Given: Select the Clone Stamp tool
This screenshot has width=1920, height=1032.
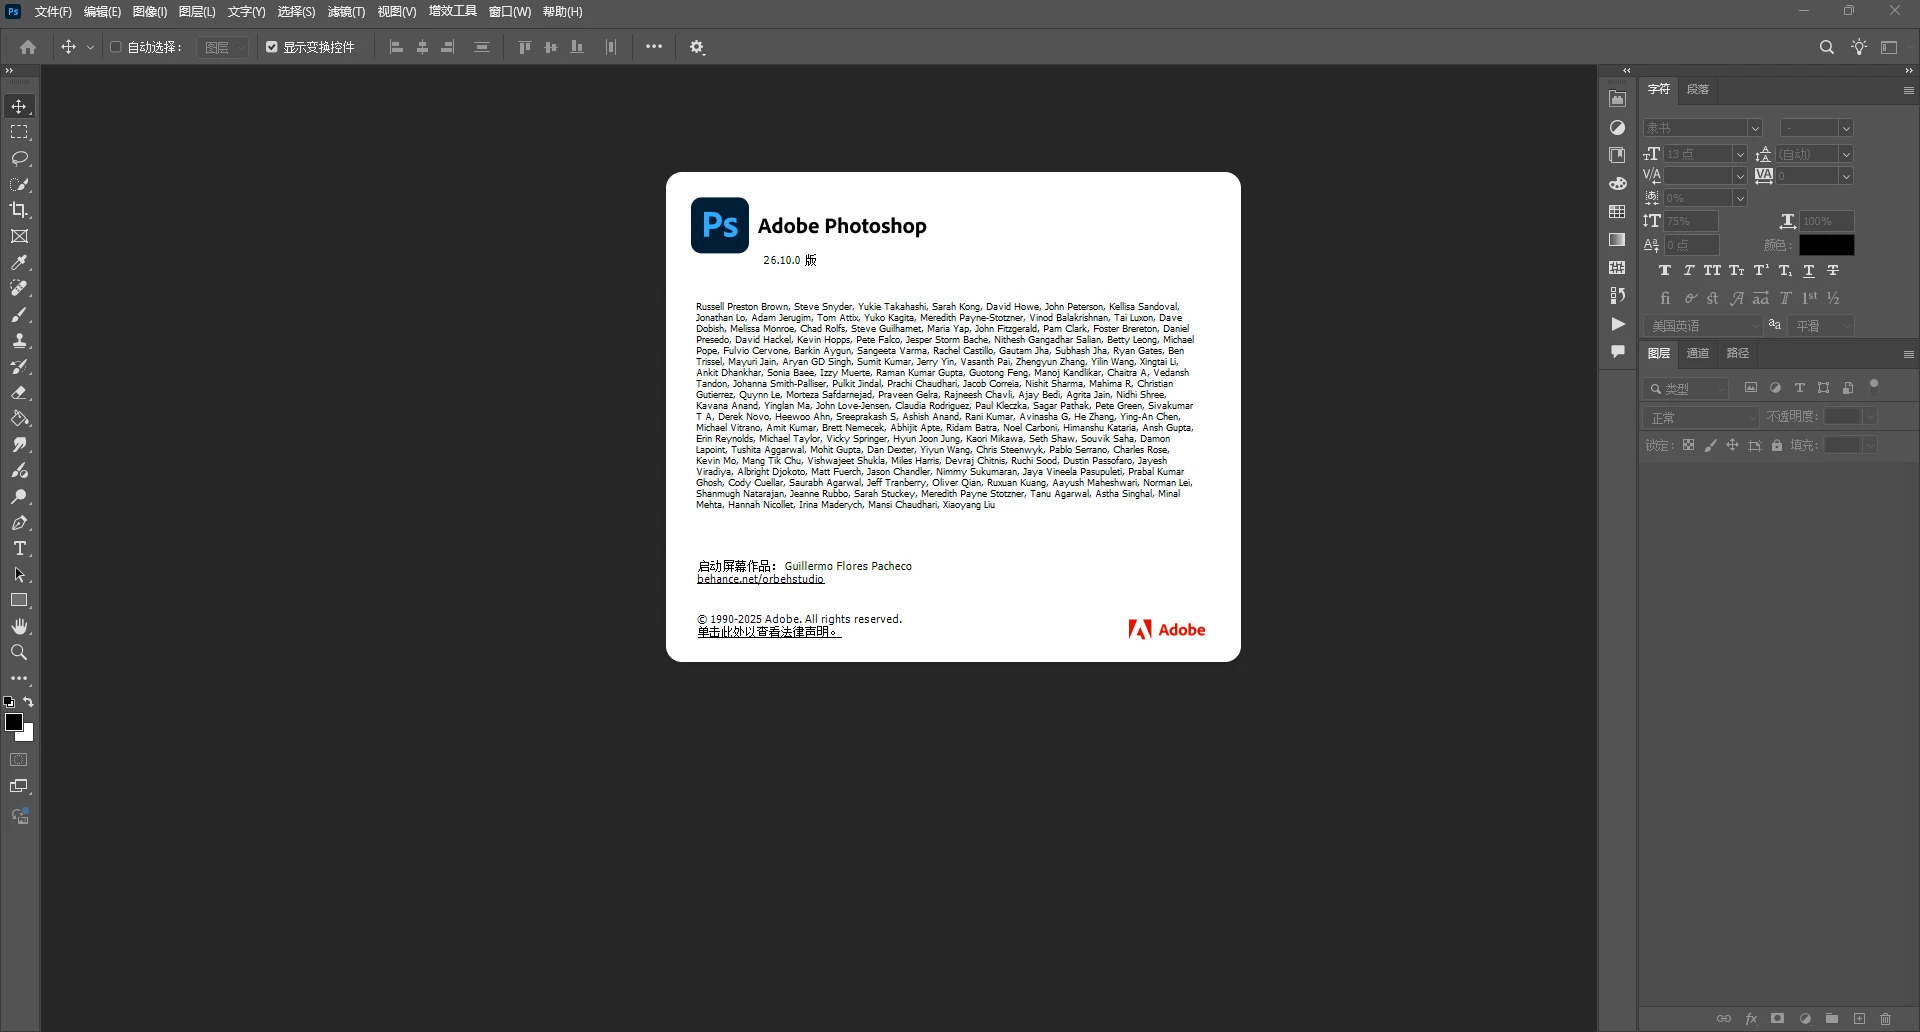Looking at the screenshot, I should [x=19, y=340].
